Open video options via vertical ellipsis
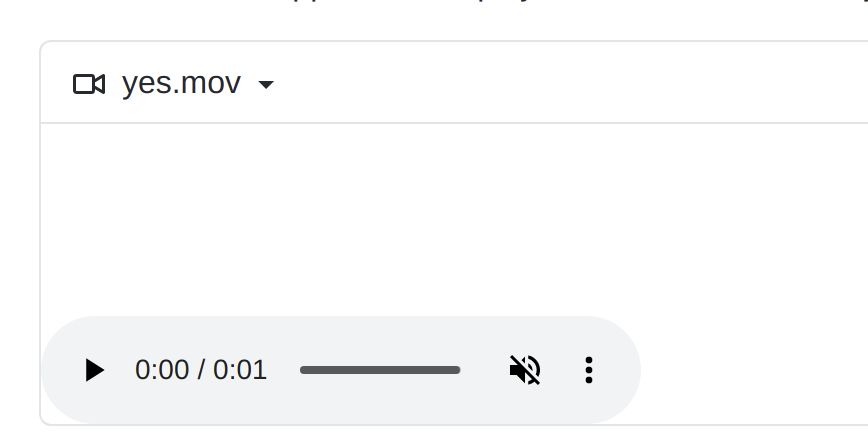The height and width of the screenshot is (448, 868). 588,370
